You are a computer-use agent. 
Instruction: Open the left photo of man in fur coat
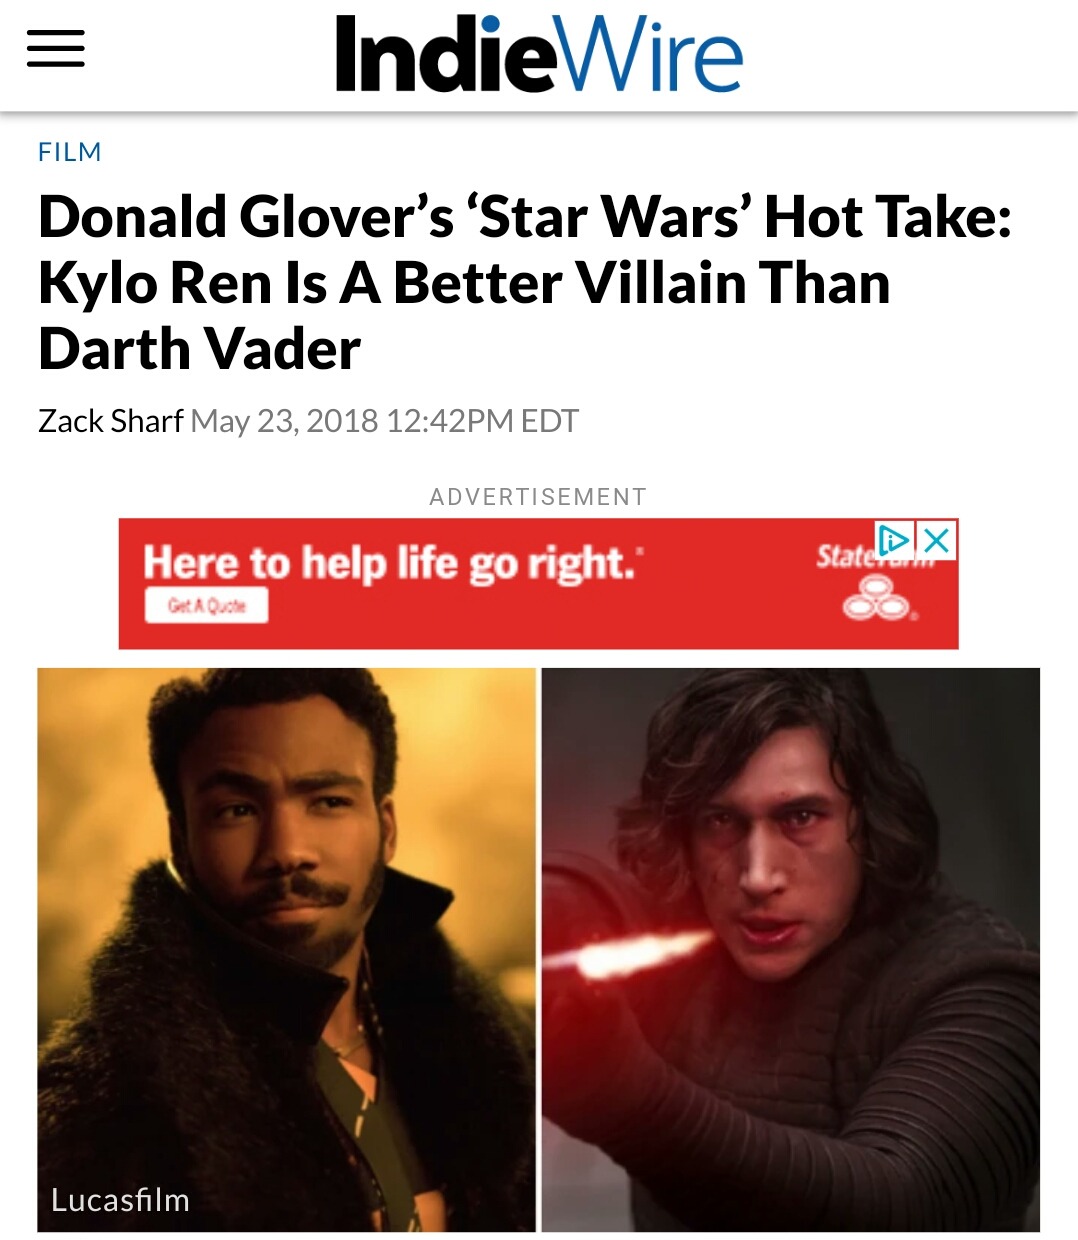click(x=287, y=950)
